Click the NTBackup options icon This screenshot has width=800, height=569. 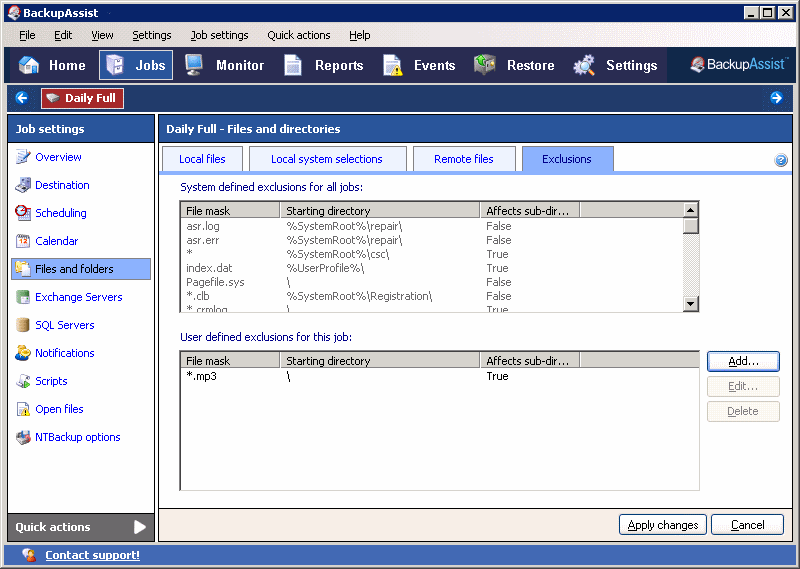23,437
